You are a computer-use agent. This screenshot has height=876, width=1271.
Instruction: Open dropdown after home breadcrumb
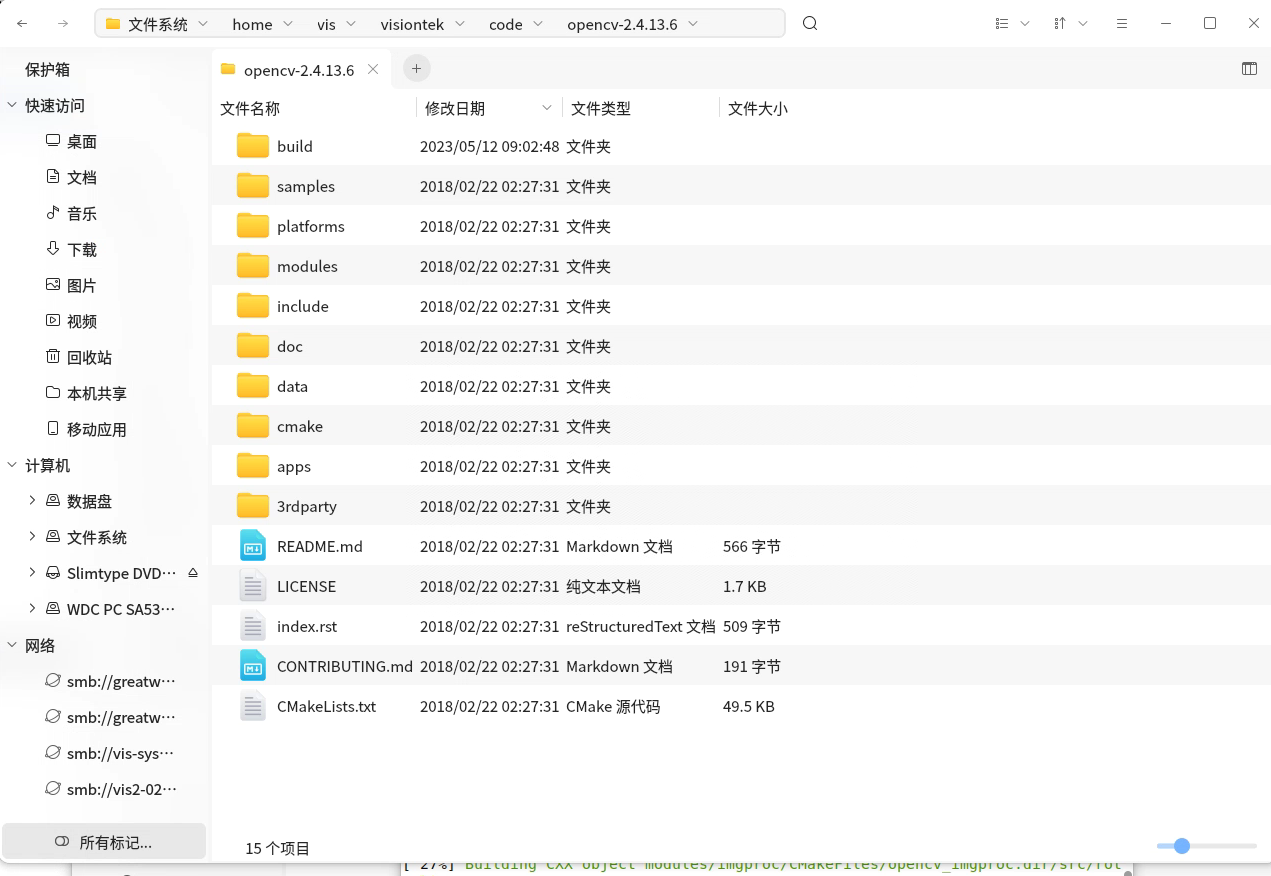point(288,24)
